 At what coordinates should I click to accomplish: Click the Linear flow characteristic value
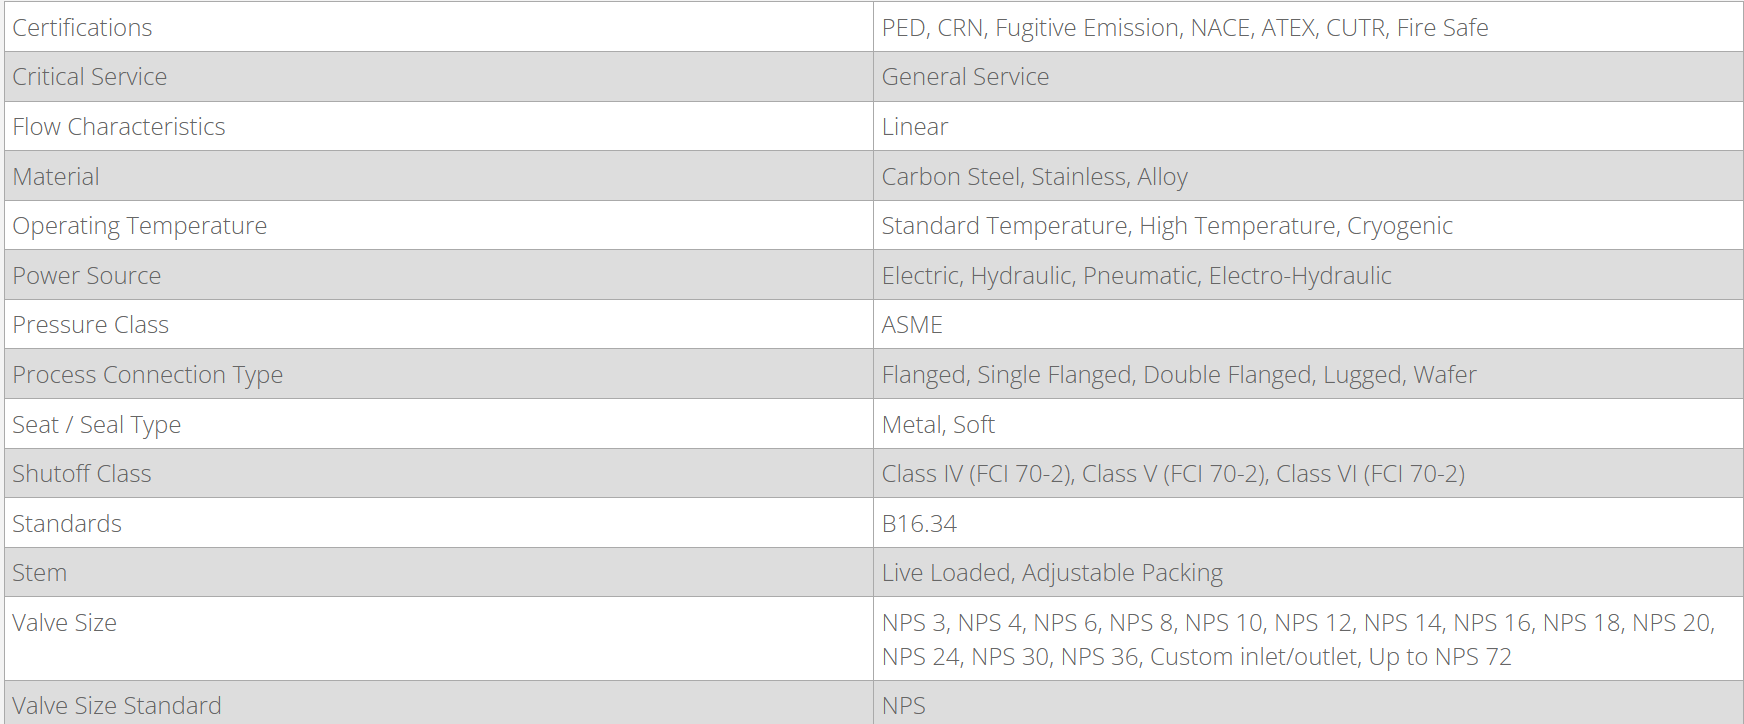(915, 127)
